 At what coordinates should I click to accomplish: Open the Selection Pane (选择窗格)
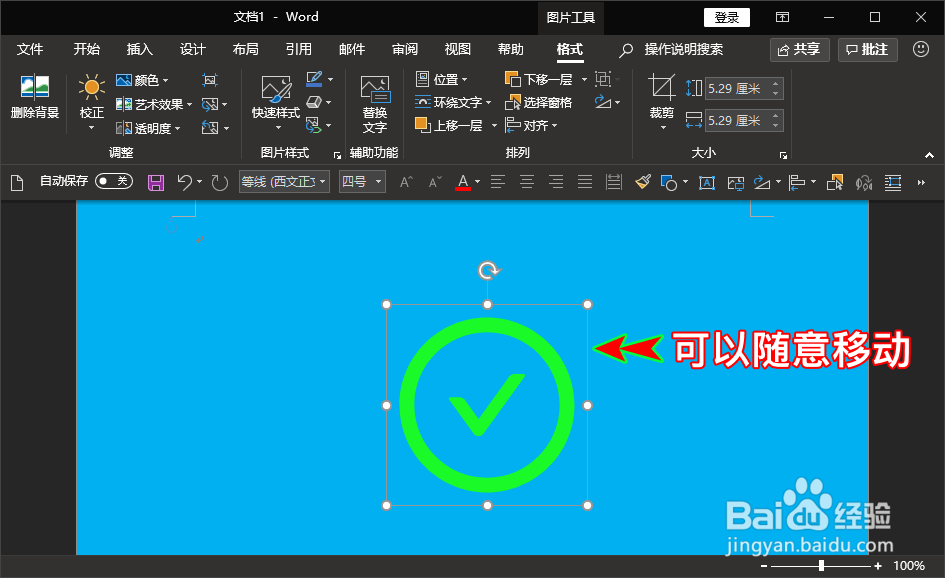[x=538, y=102]
